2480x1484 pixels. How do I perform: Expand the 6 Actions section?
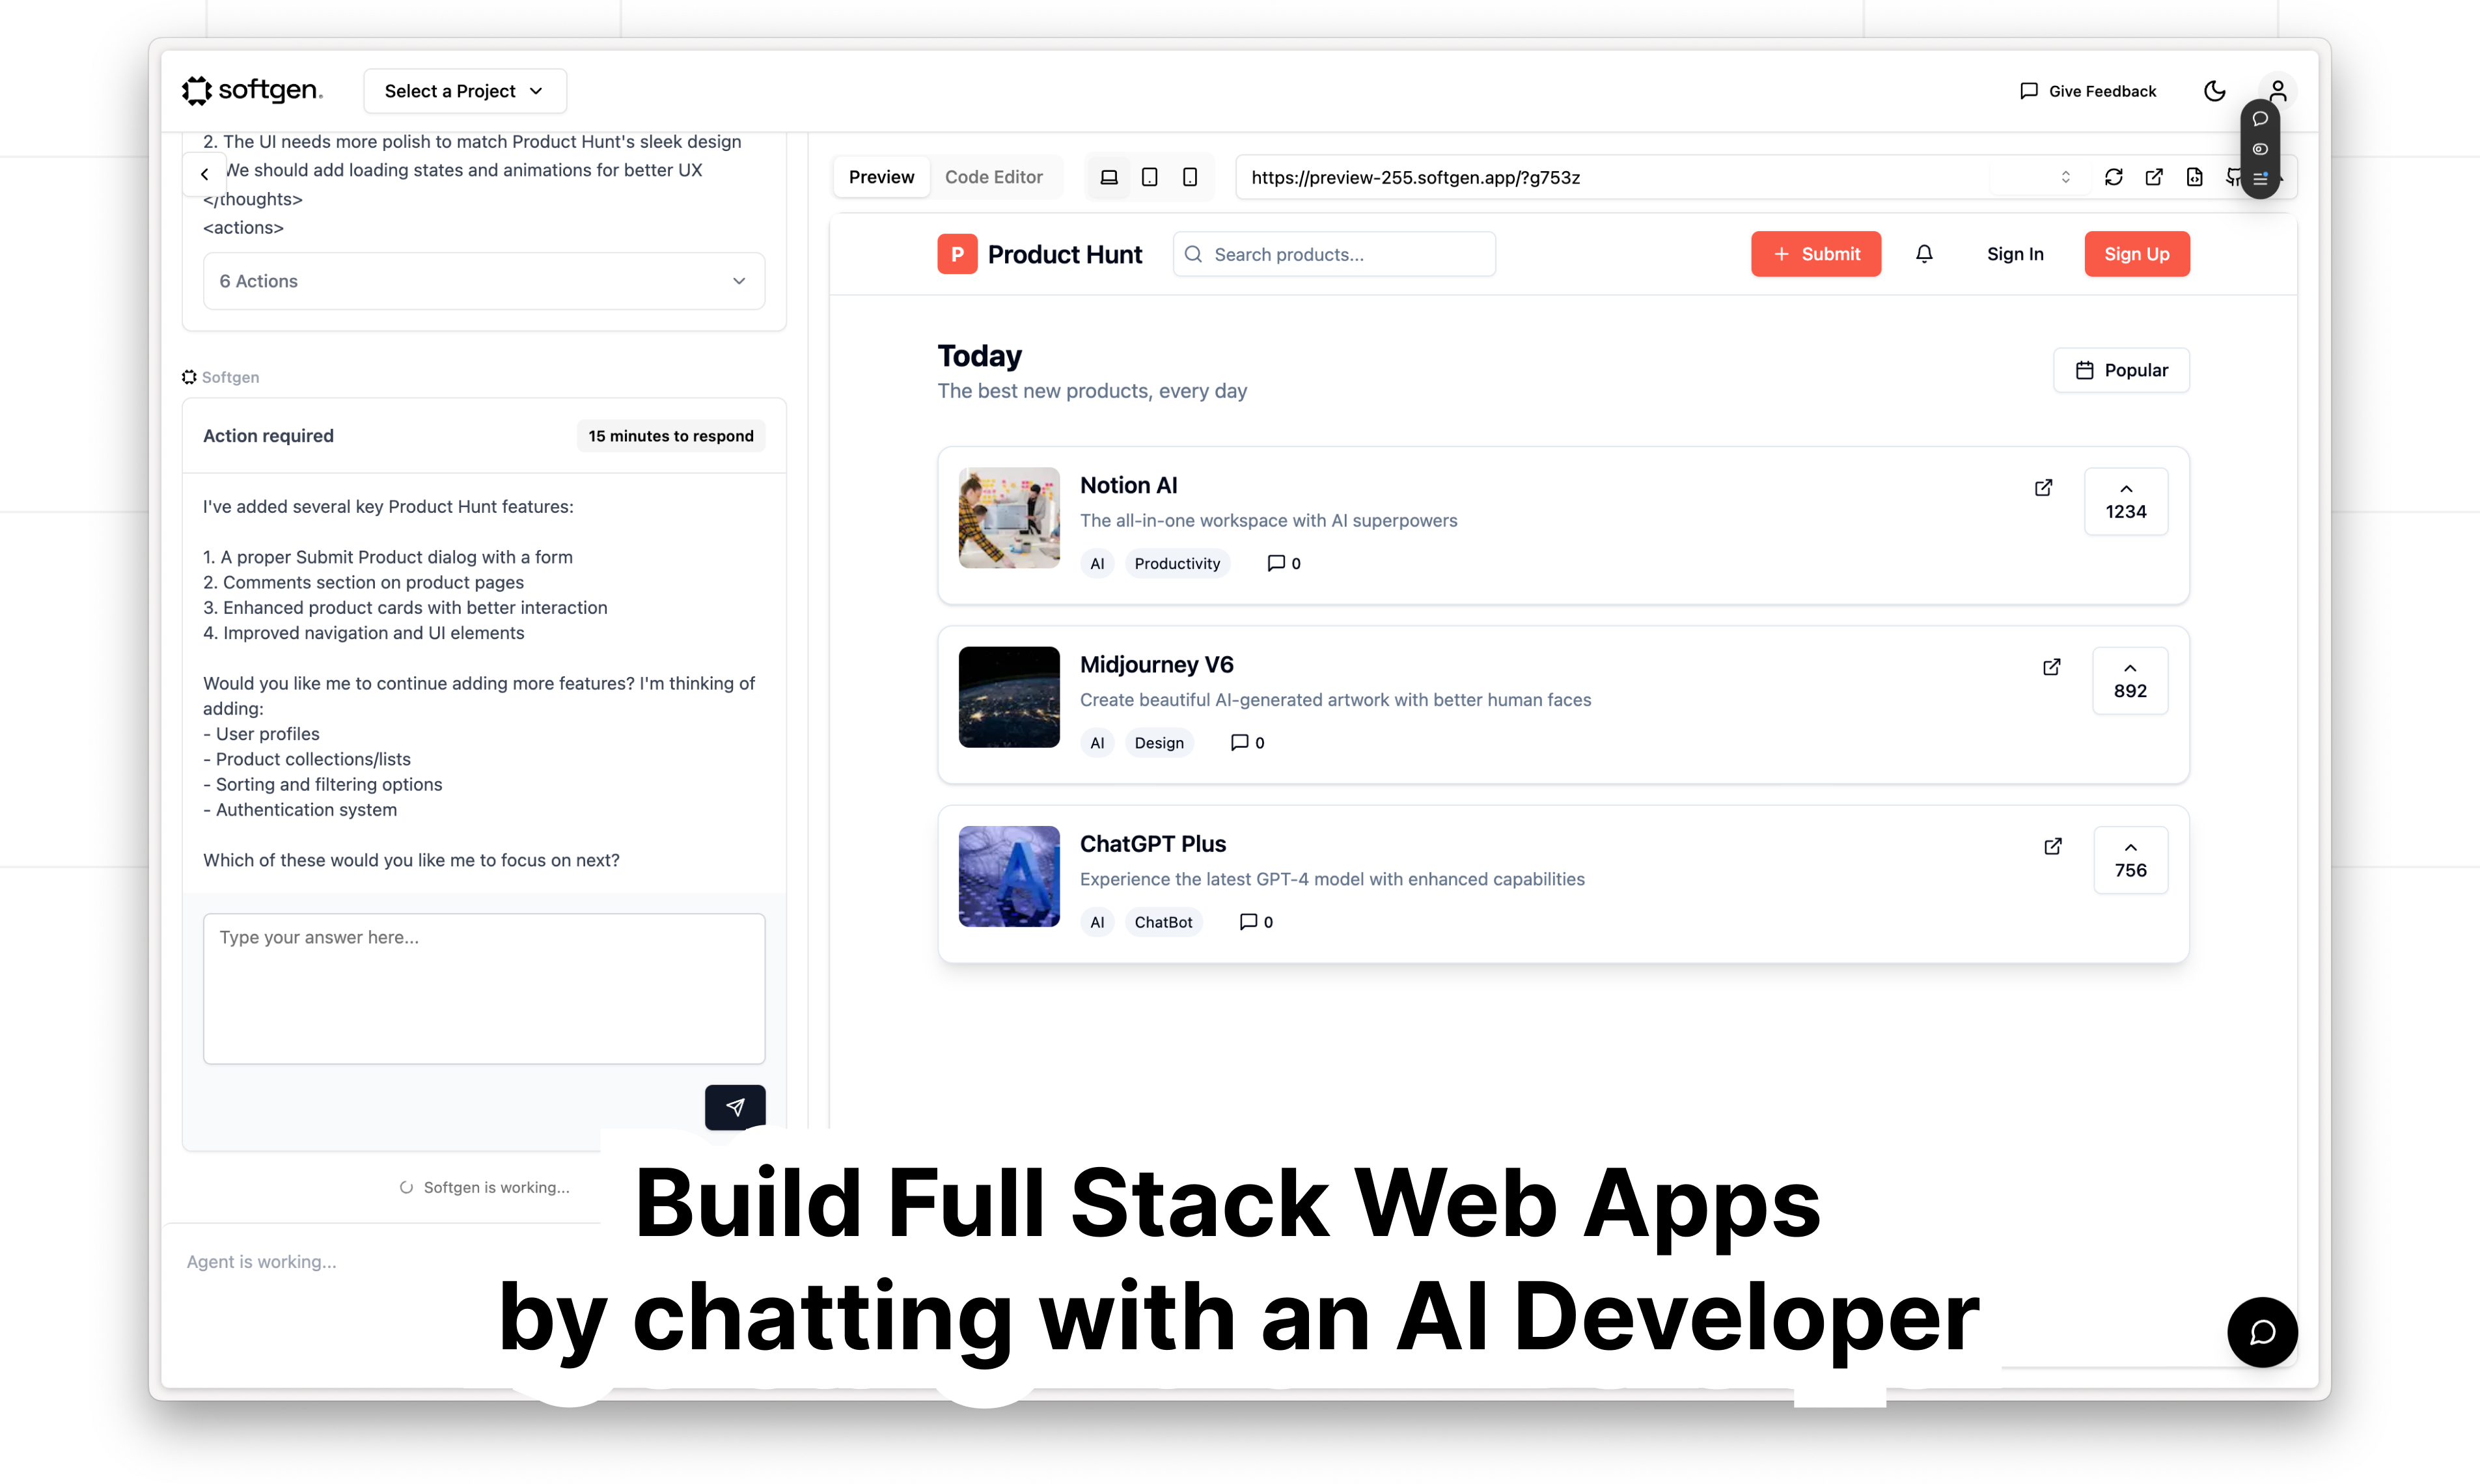click(484, 281)
